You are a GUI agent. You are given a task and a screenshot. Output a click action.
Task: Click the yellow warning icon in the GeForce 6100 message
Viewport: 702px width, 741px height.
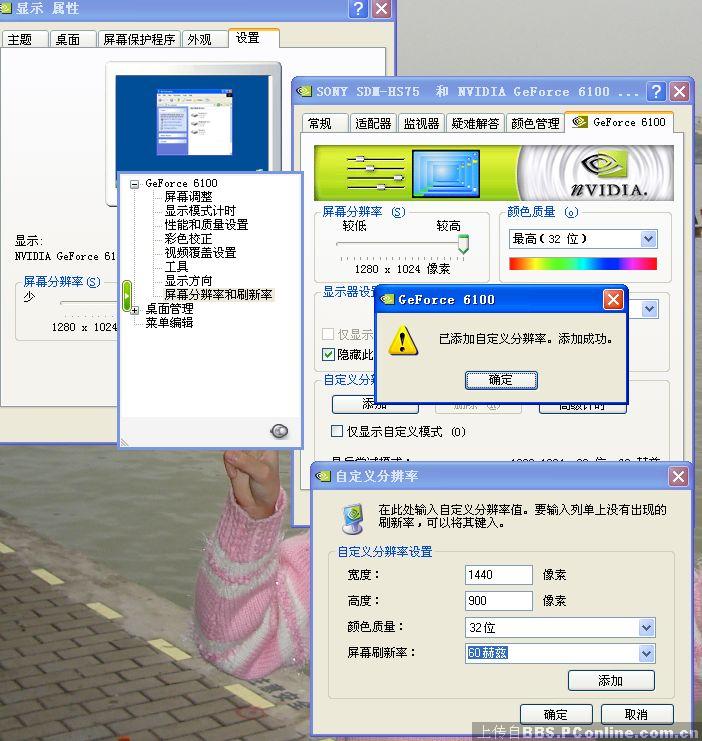403,340
